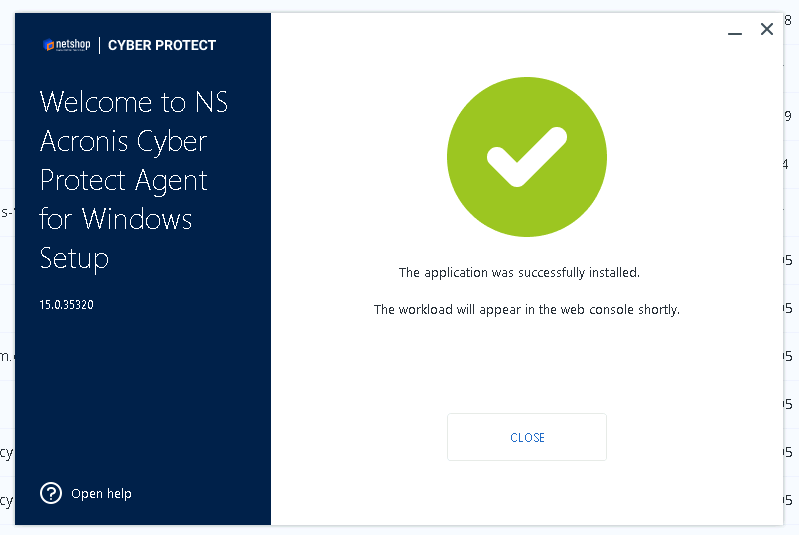799x535 pixels.
Task: Click the lowest background 'cy' entry
Action: 7,501
